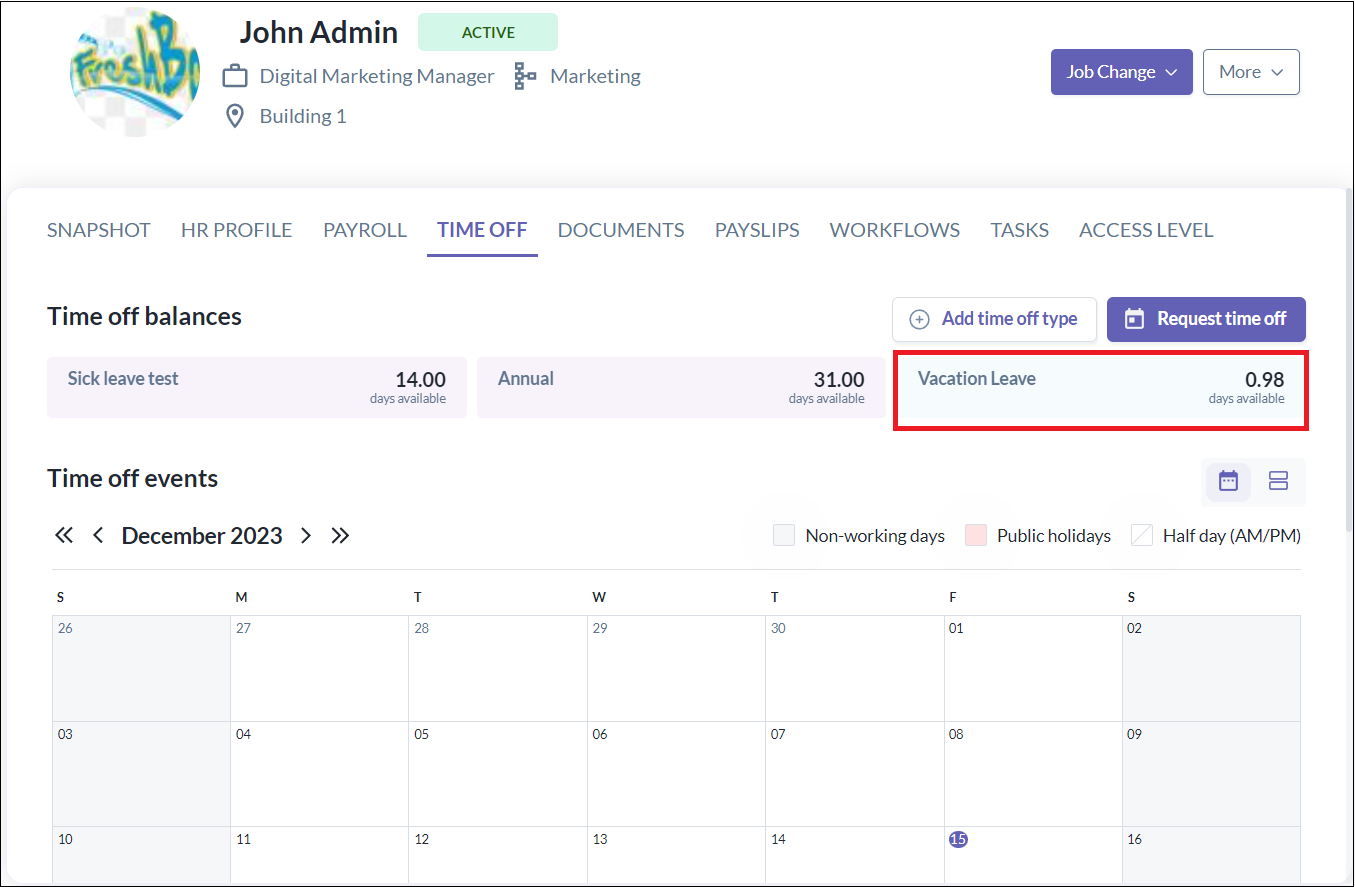
Task: Select the calendar cell for 04
Action: 319,774
